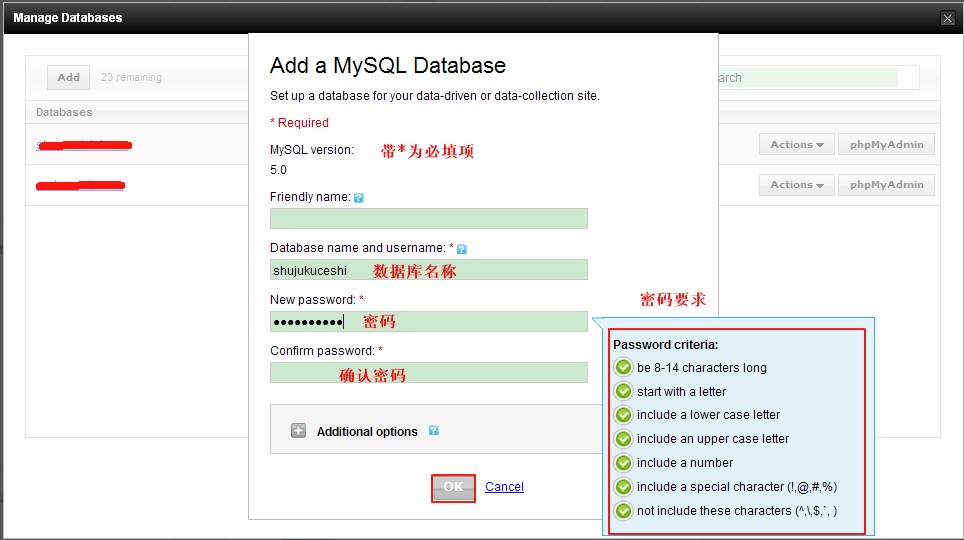This screenshot has height=540, width=964.
Task: Expand Additional options with plus icon
Action: [x=298, y=431]
